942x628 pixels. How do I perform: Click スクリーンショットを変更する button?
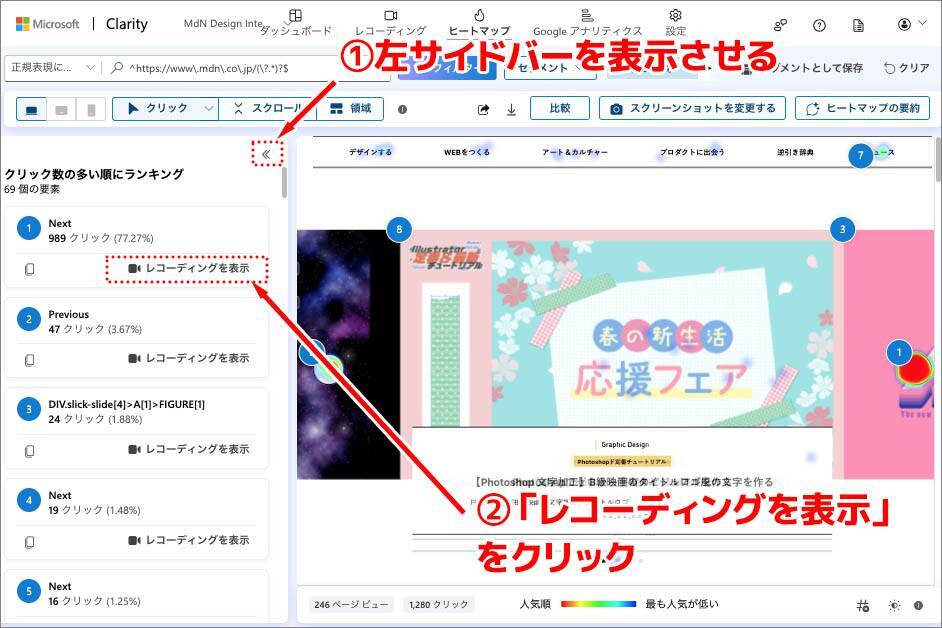pyautogui.click(x=692, y=108)
